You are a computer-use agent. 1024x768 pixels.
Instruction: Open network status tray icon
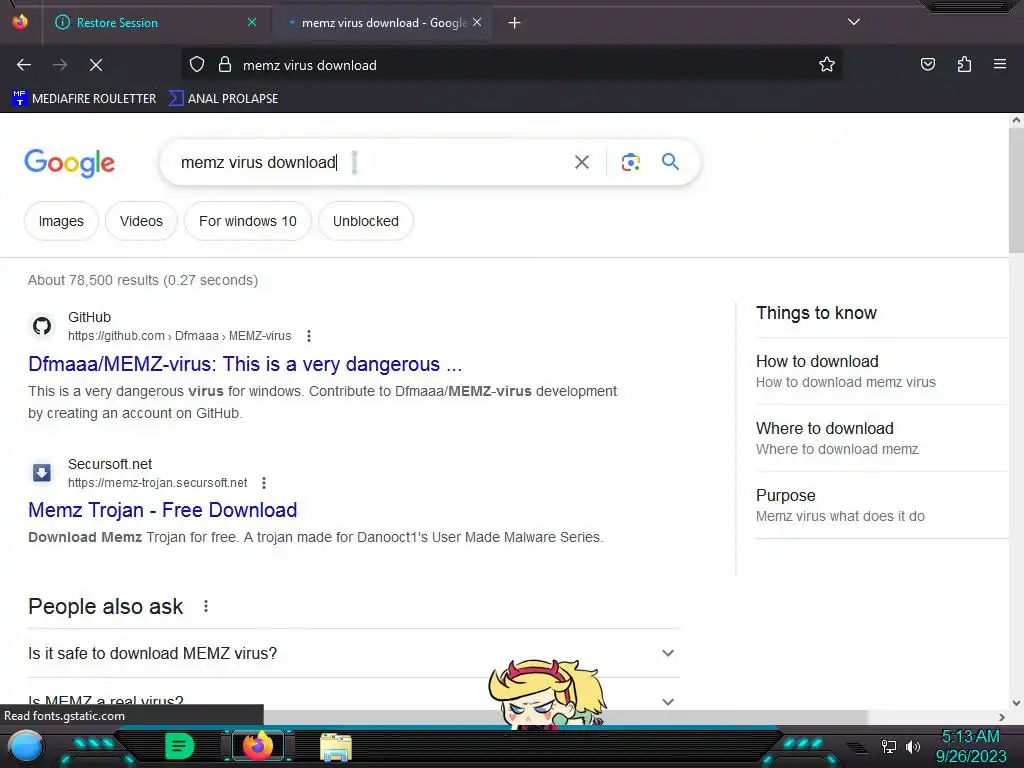point(888,746)
